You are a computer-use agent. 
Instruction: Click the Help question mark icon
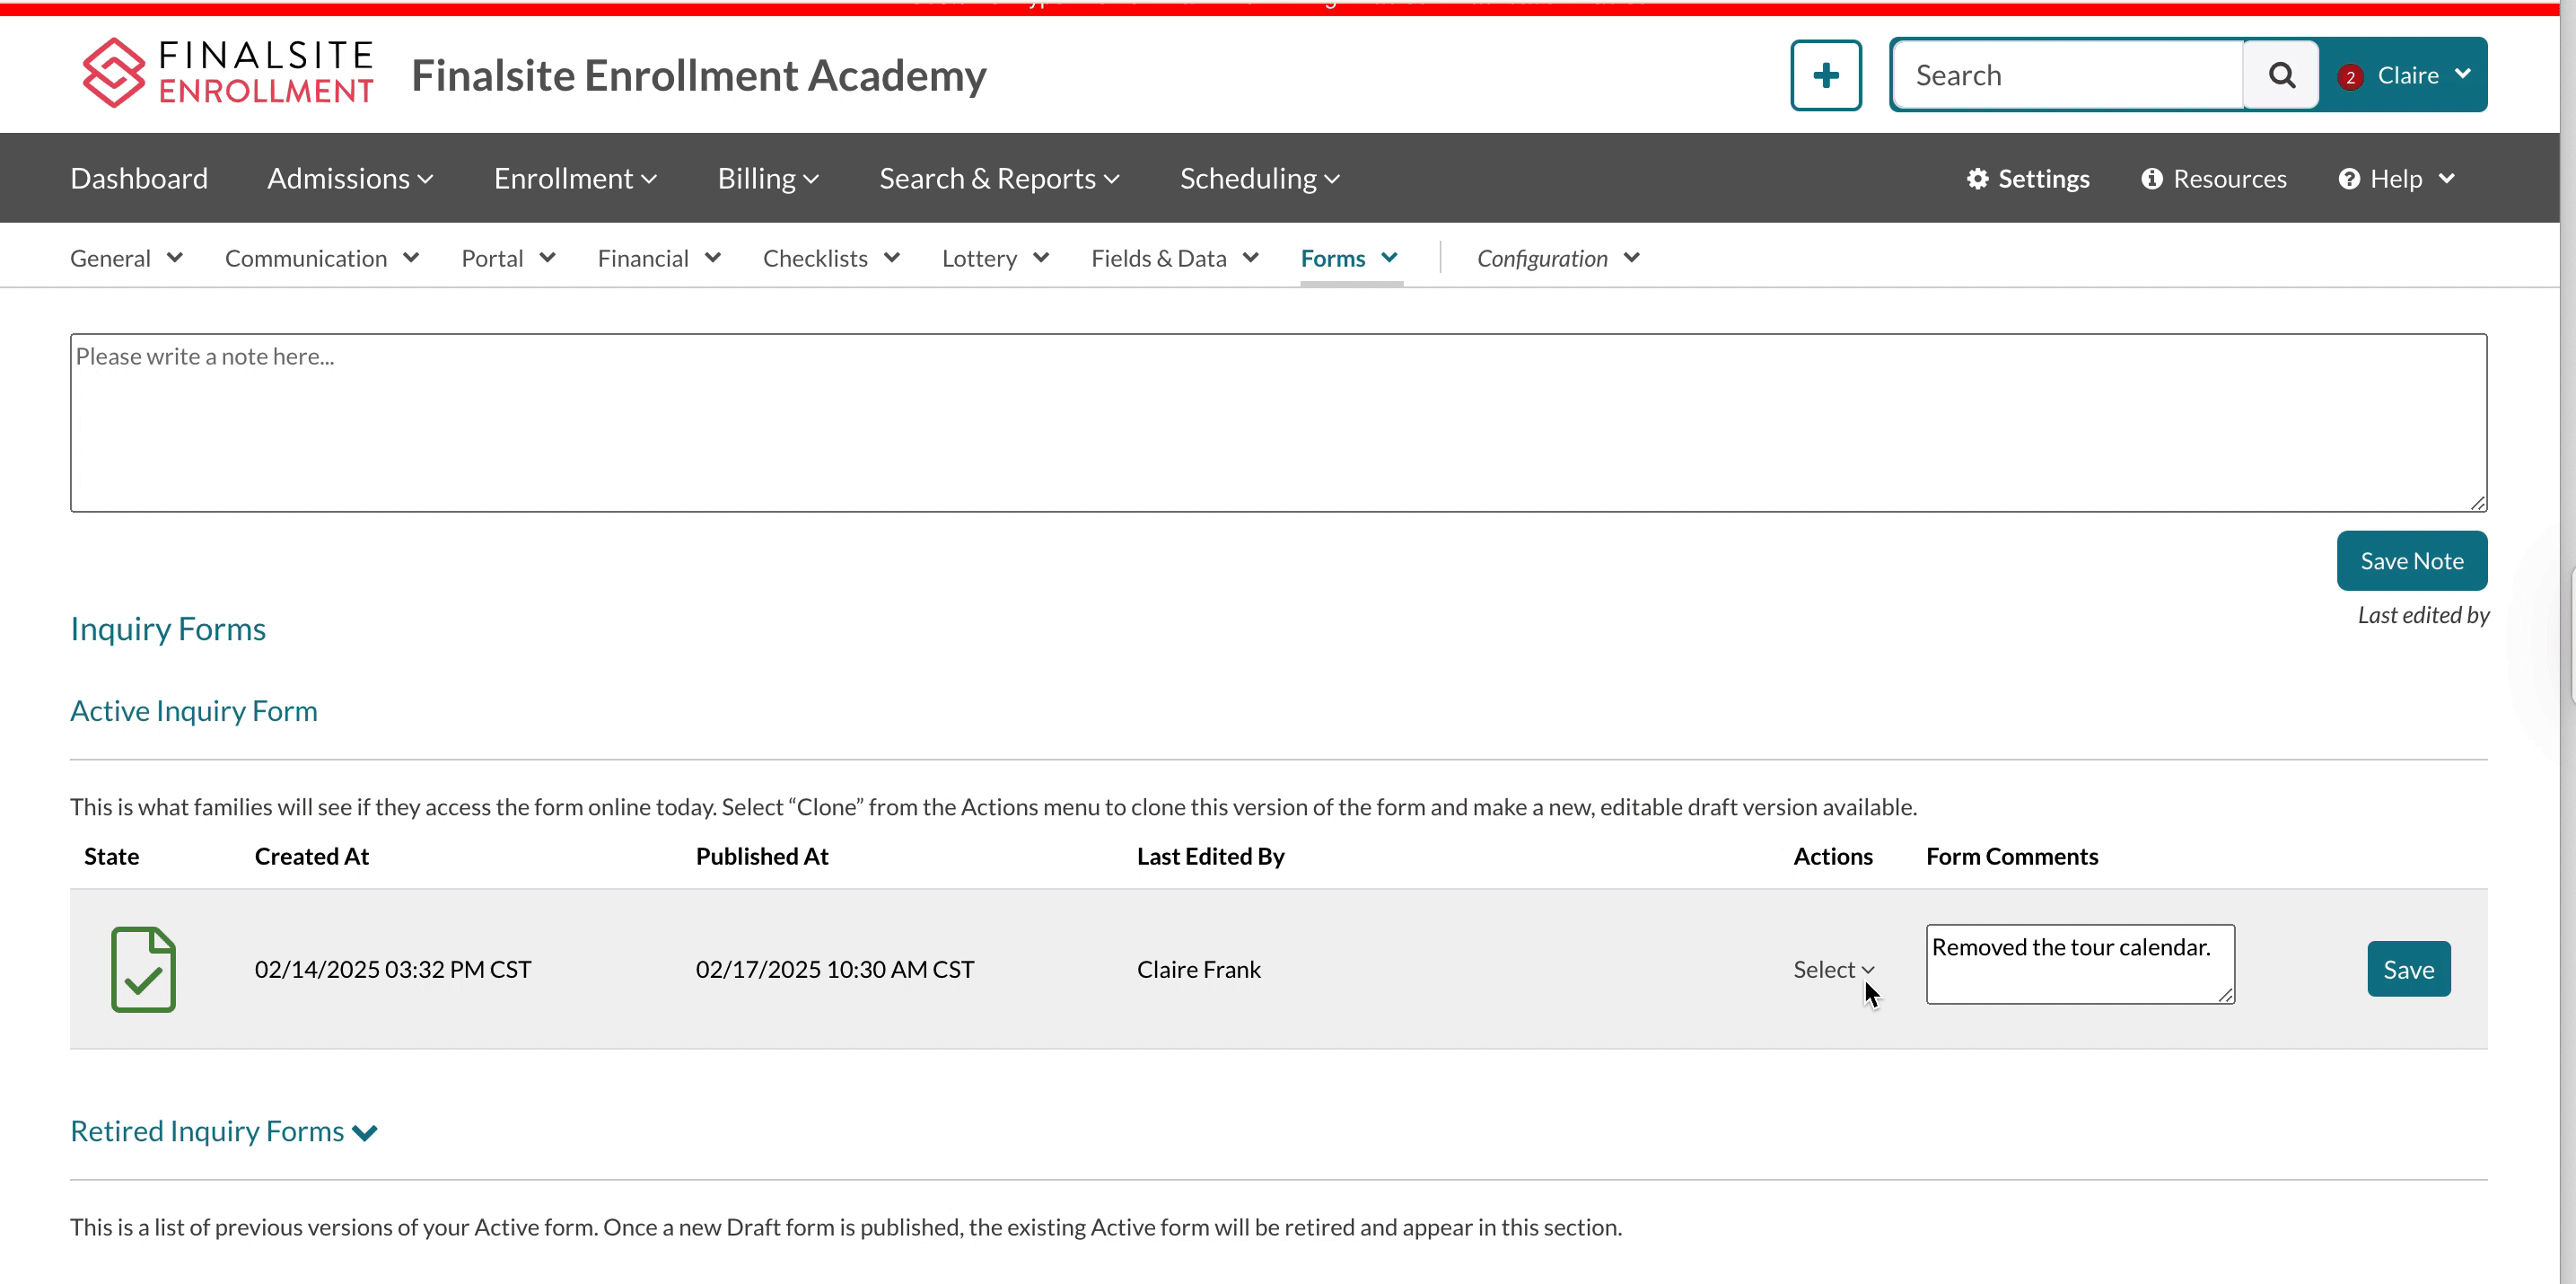point(2349,178)
